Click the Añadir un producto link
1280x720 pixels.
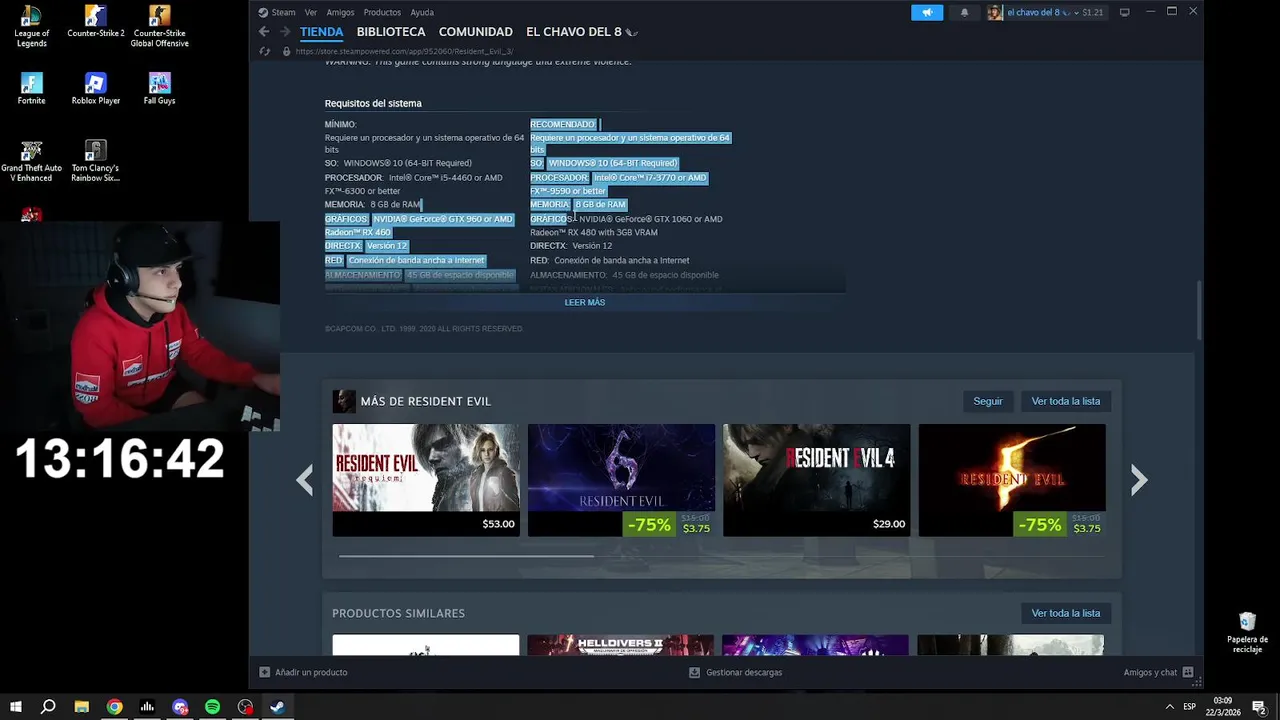tap(311, 672)
